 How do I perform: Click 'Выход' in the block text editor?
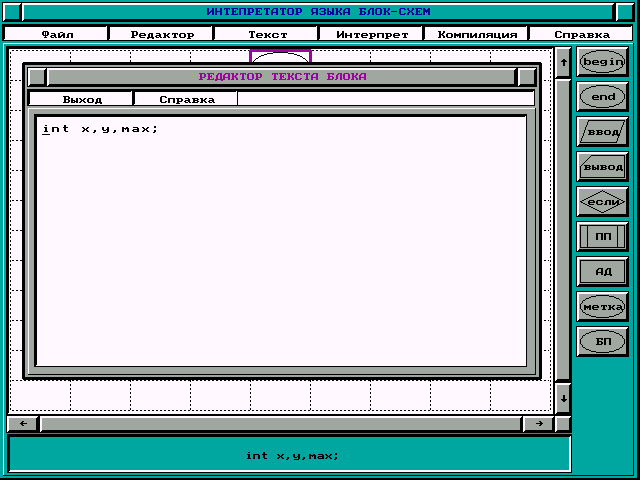pyautogui.click(x=82, y=99)
